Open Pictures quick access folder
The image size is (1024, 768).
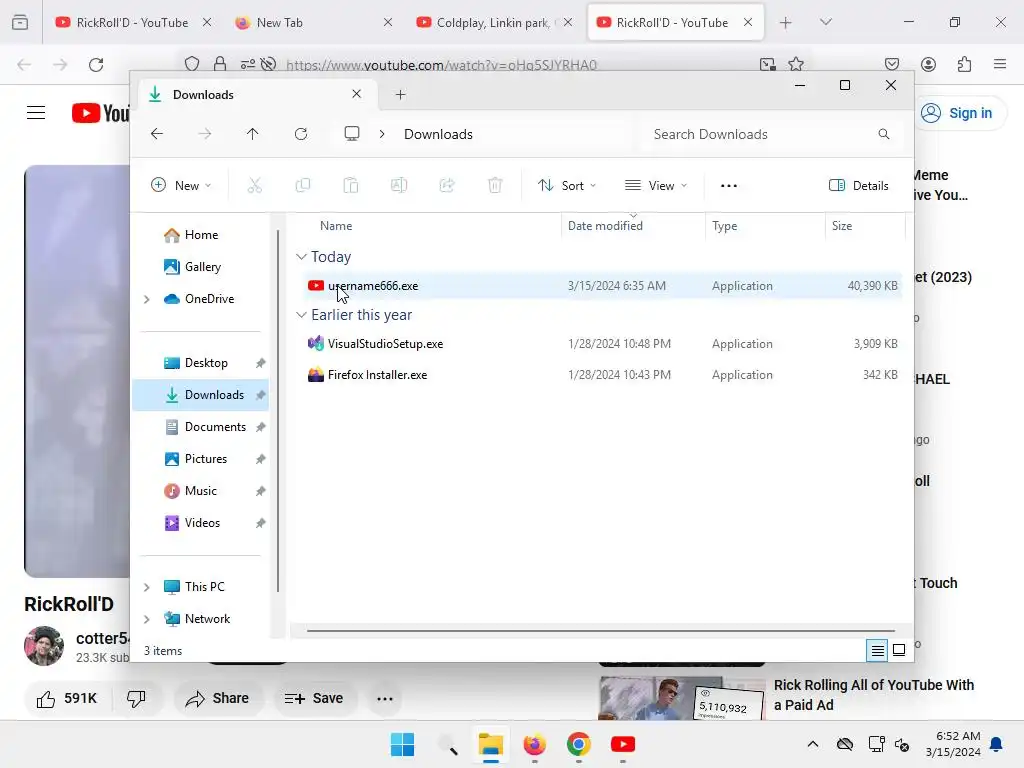click(x=201, y=459)
